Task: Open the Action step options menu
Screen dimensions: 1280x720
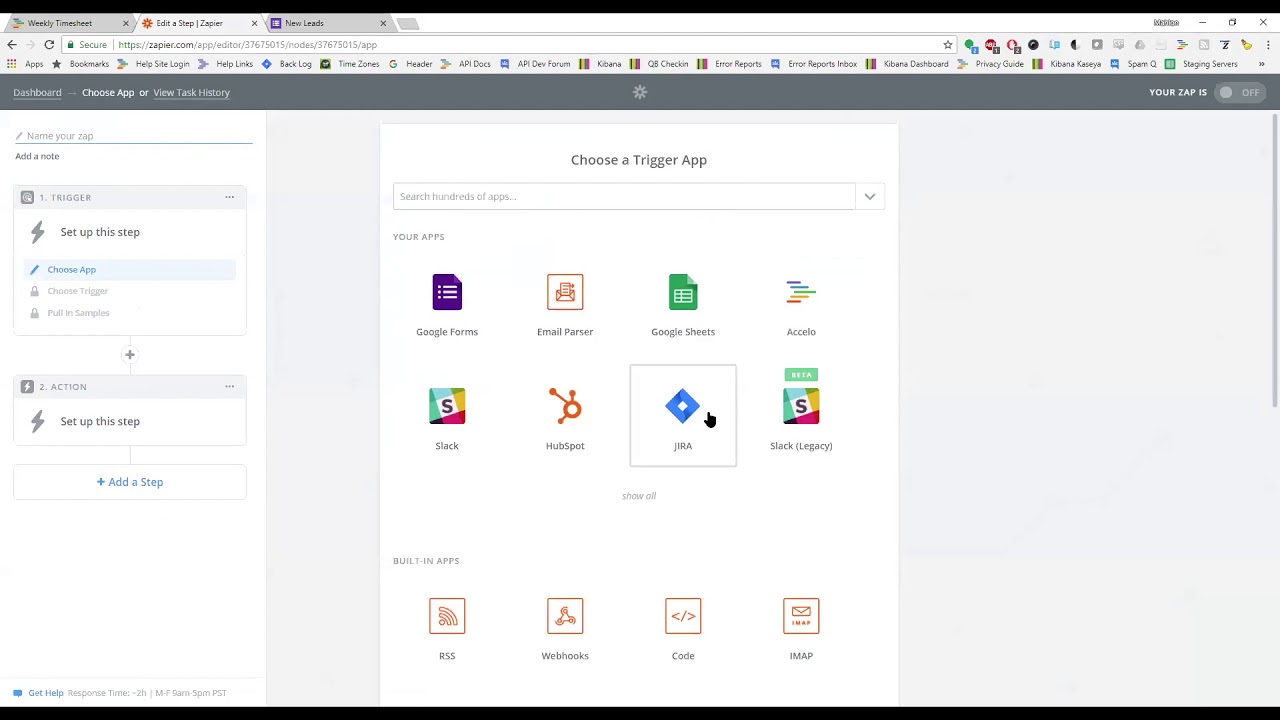Action: pyautogui.click(x=229, y=386)
